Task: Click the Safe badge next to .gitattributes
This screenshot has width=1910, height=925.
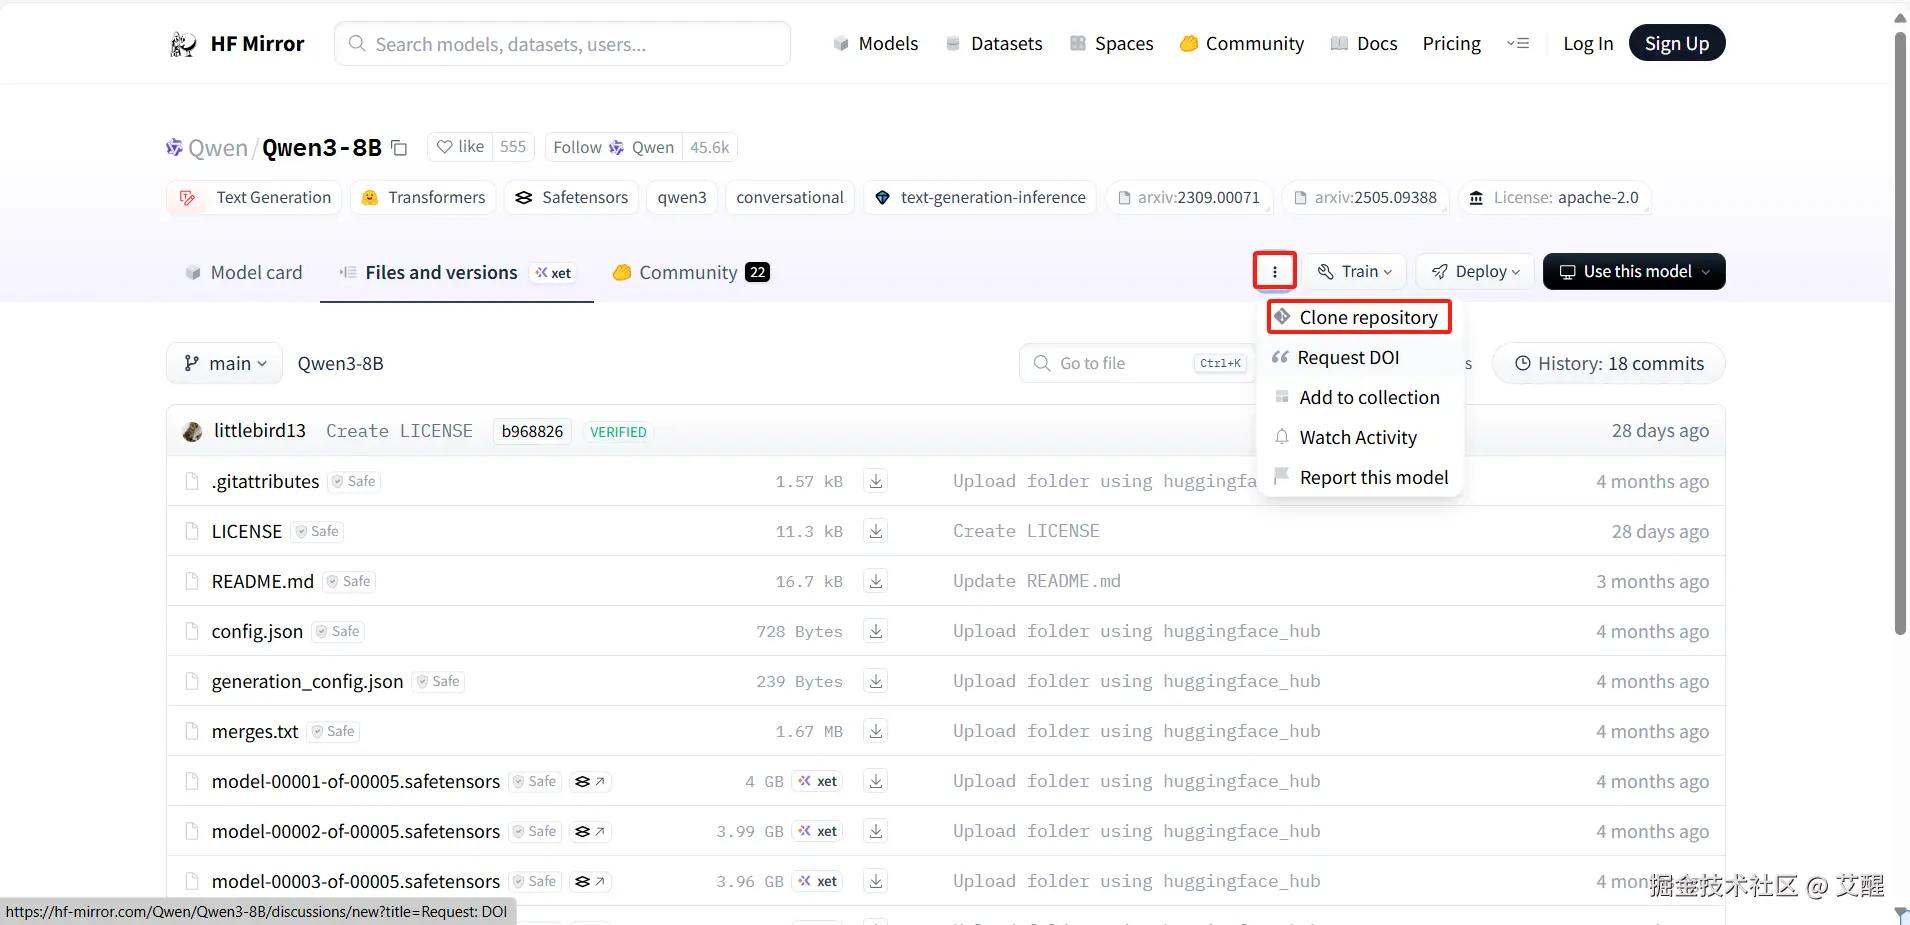Action: [x=354, y=481]
